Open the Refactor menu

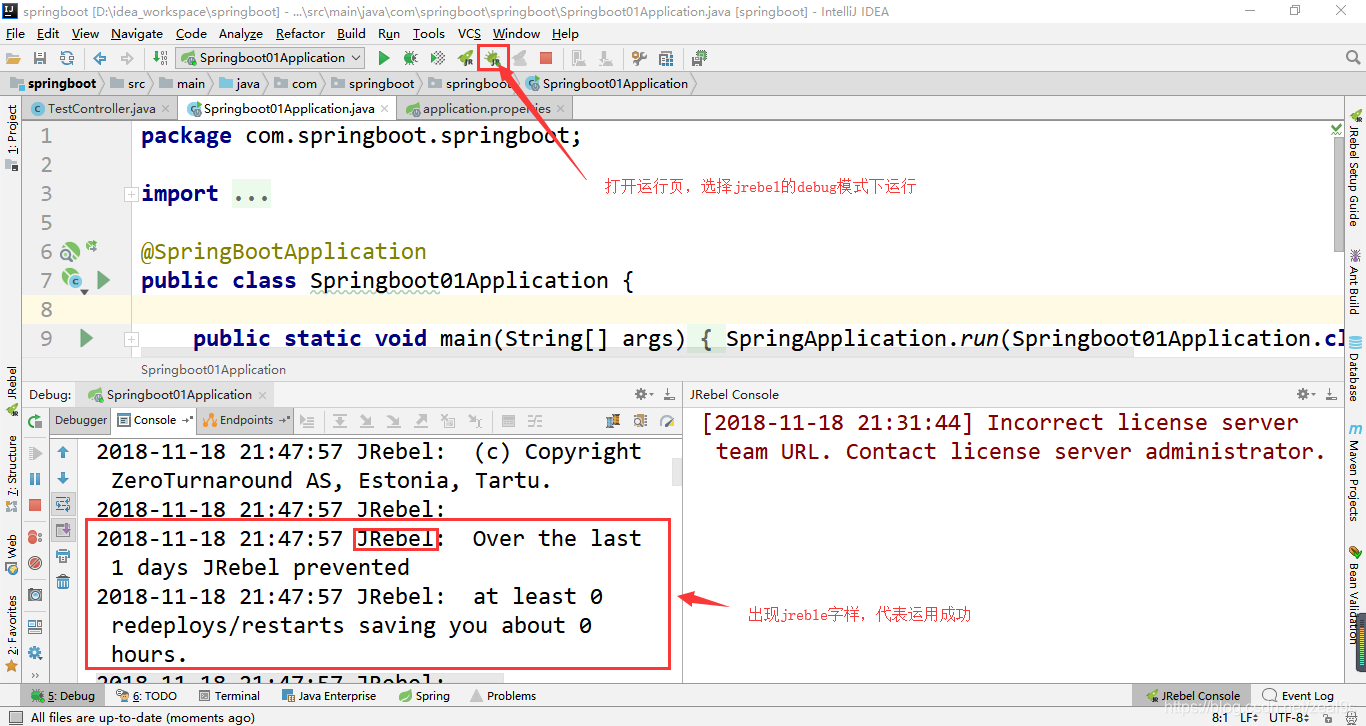pos(301,33)
